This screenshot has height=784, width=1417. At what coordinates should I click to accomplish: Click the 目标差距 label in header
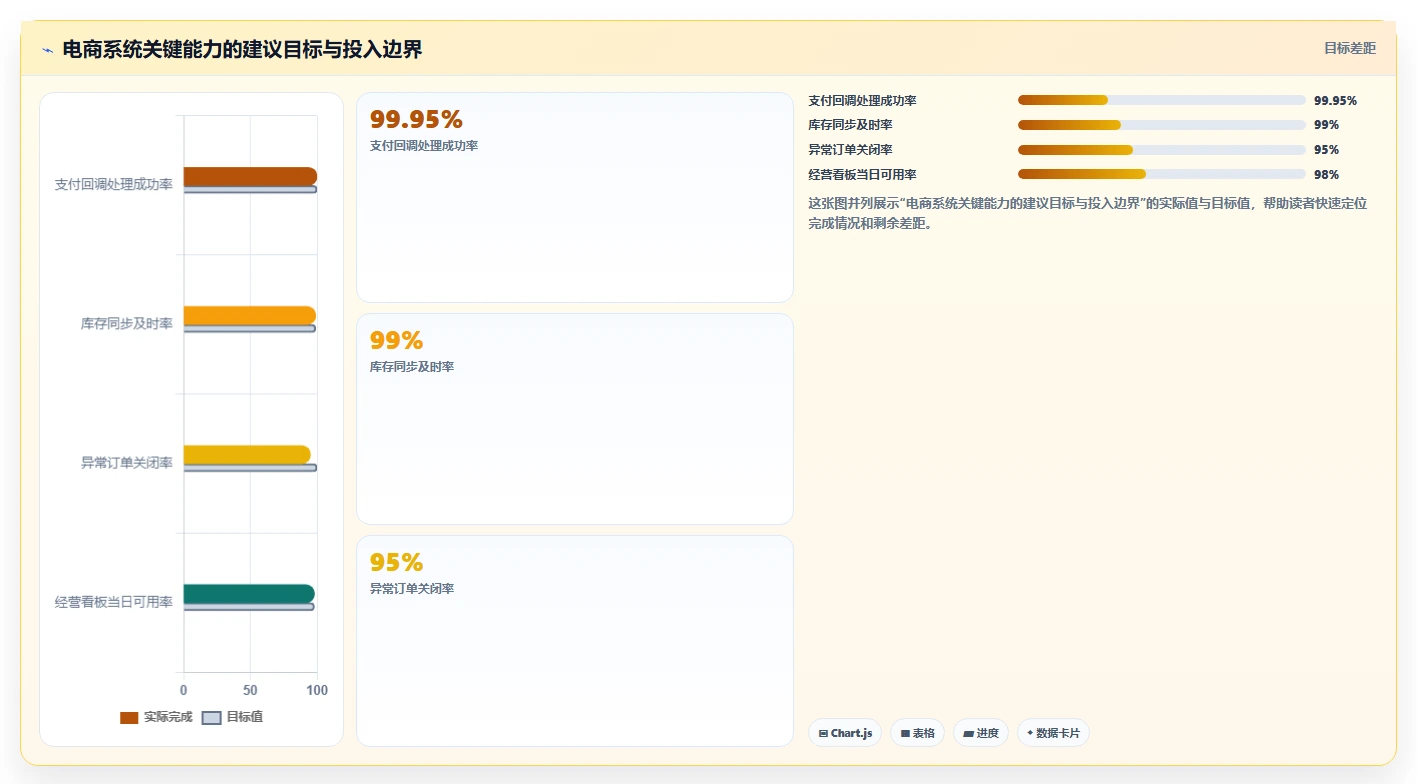point(1350,48)
